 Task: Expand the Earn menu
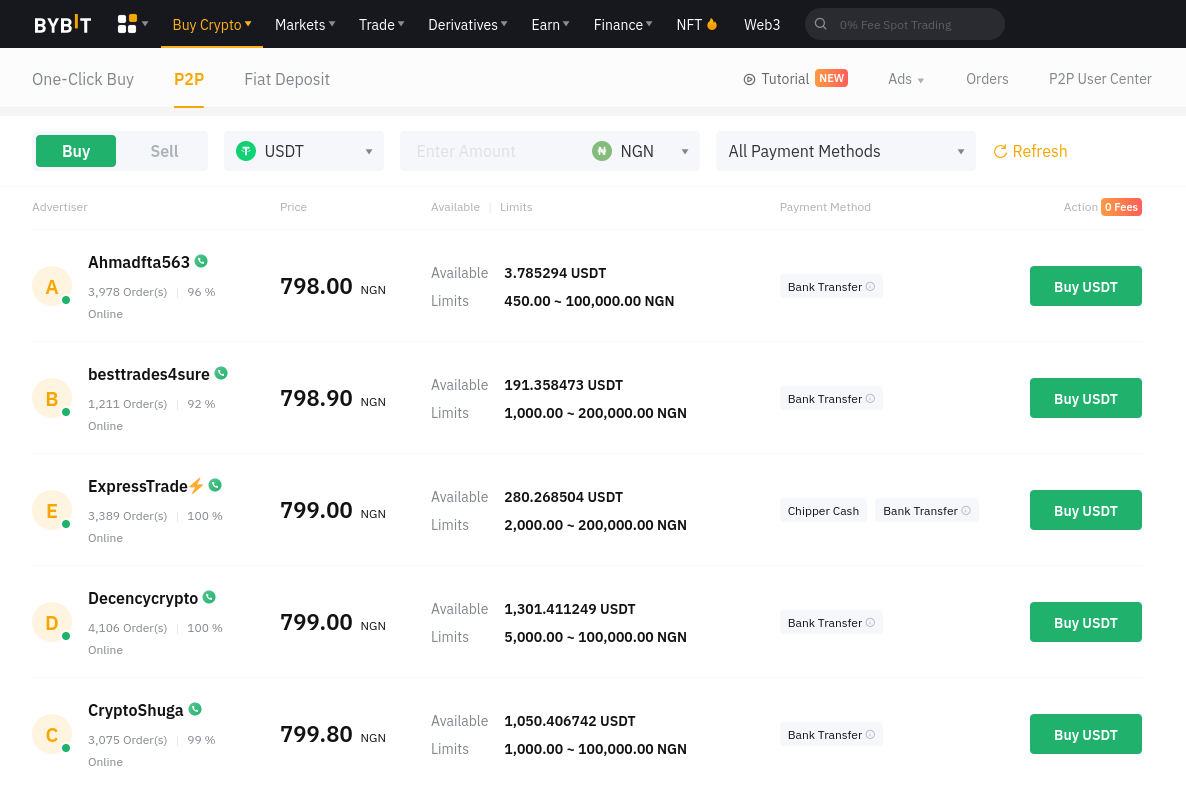coord(550,25)
